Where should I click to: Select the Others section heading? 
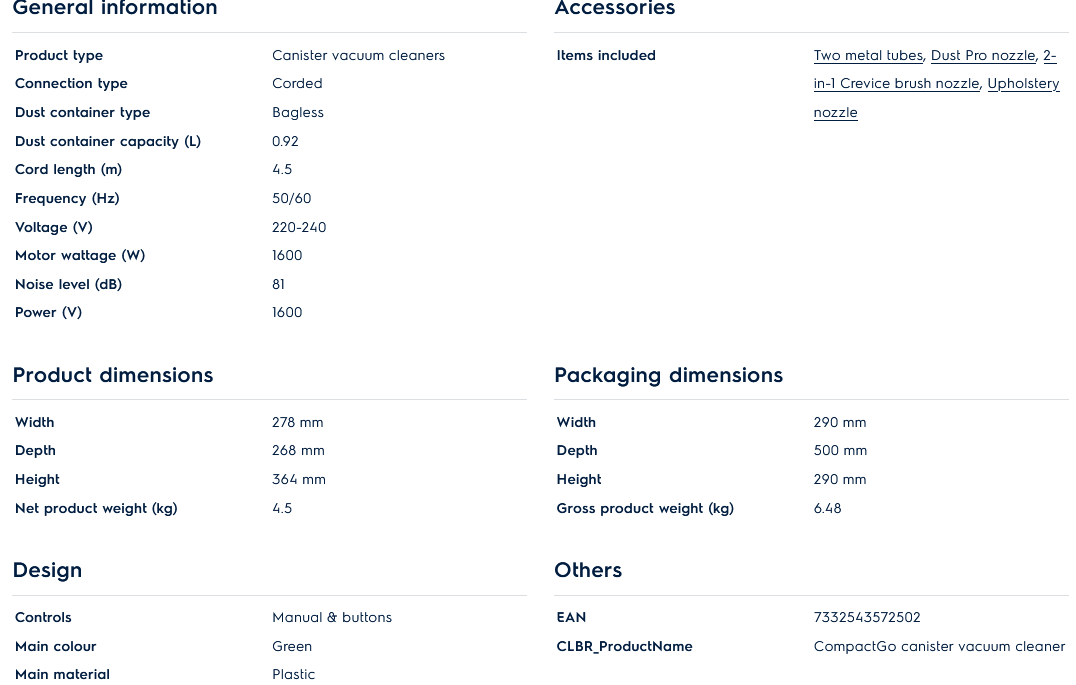coord(588,570)
